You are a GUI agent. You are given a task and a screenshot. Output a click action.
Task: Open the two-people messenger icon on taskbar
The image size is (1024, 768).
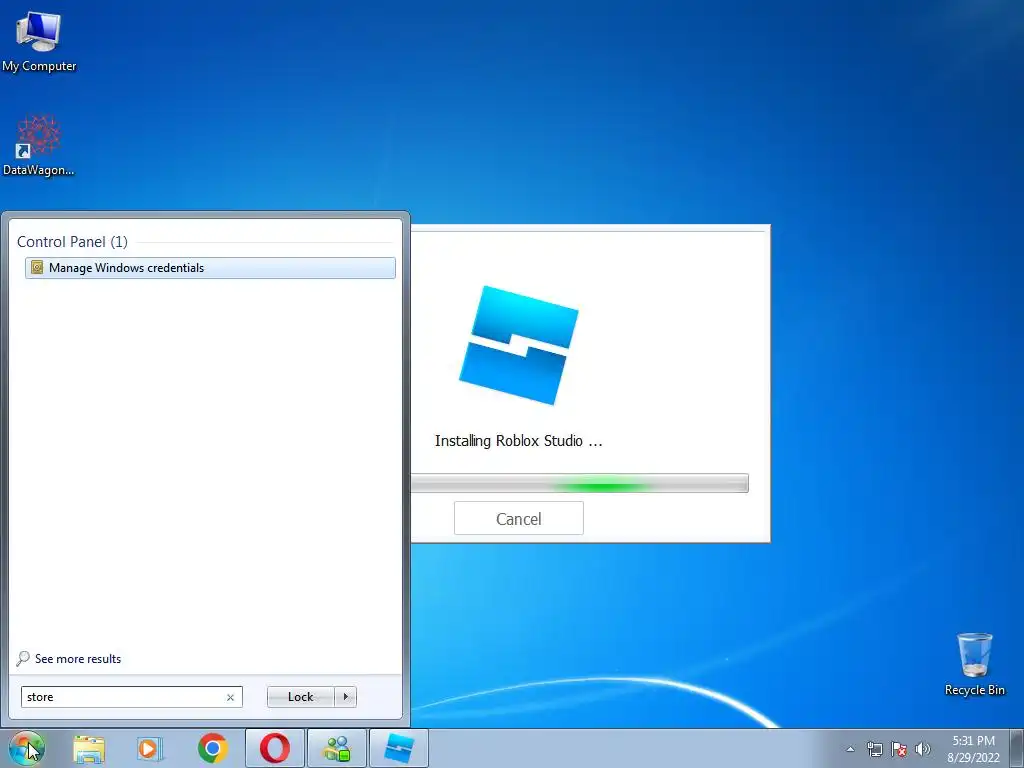(x=337, y=748)
